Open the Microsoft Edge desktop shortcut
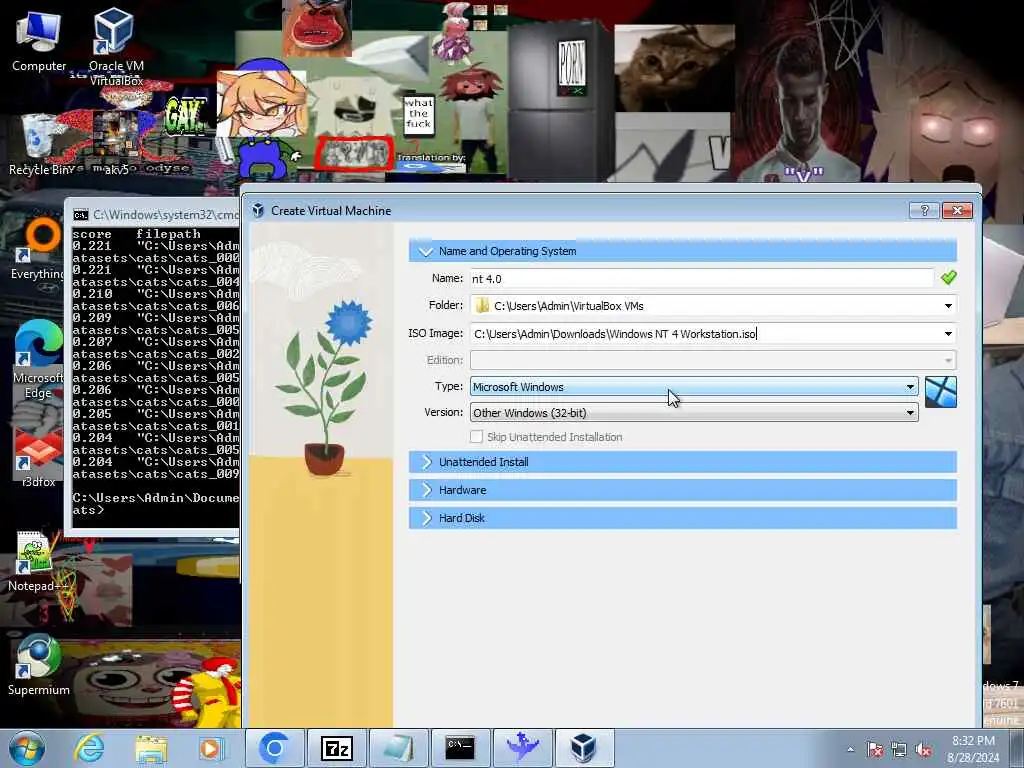This screenshot has width=1024, height=768. [x=38, y=359]
